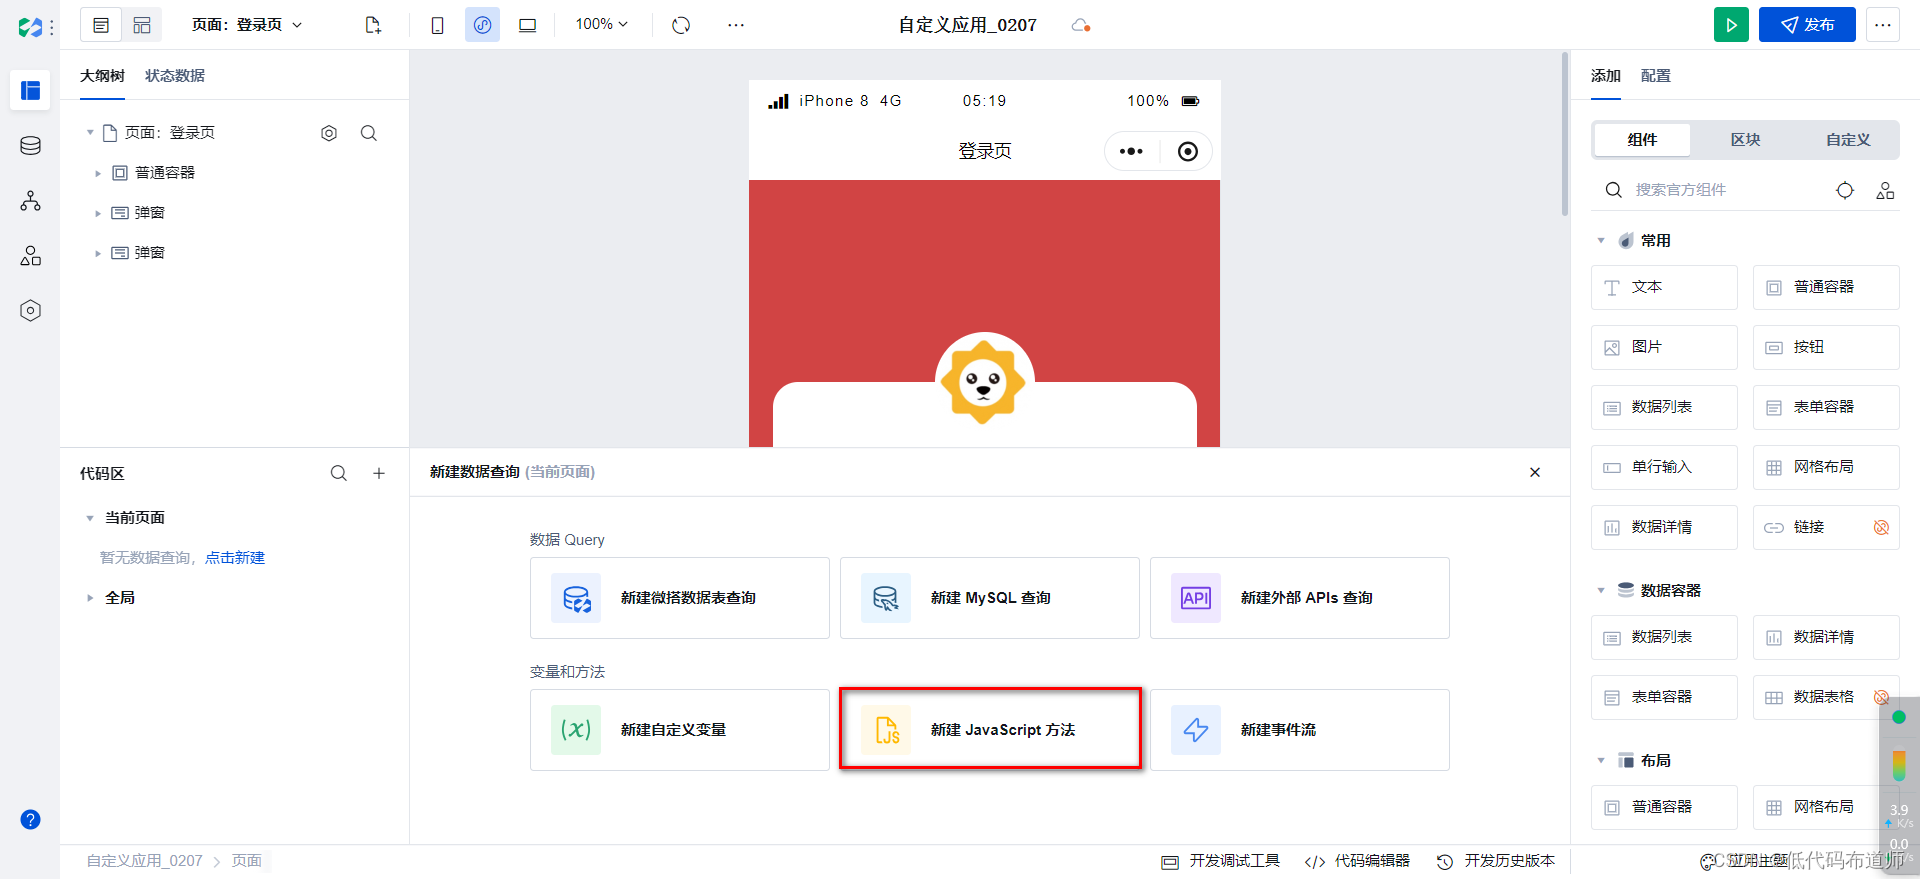This screenshot has height=879, width=1920.
Task: Collapse the 常用 component group
Action: click(x=1601, y=241)
